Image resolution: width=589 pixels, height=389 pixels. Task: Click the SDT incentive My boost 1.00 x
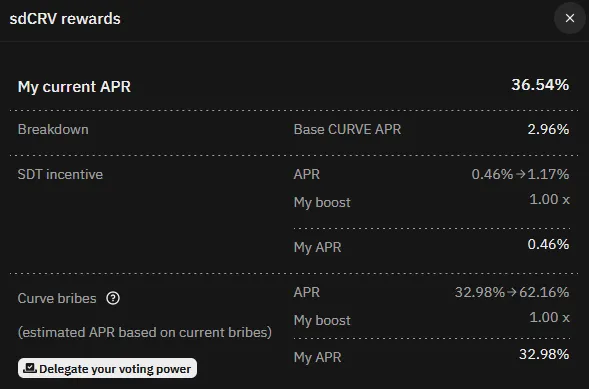click(550, 199)
